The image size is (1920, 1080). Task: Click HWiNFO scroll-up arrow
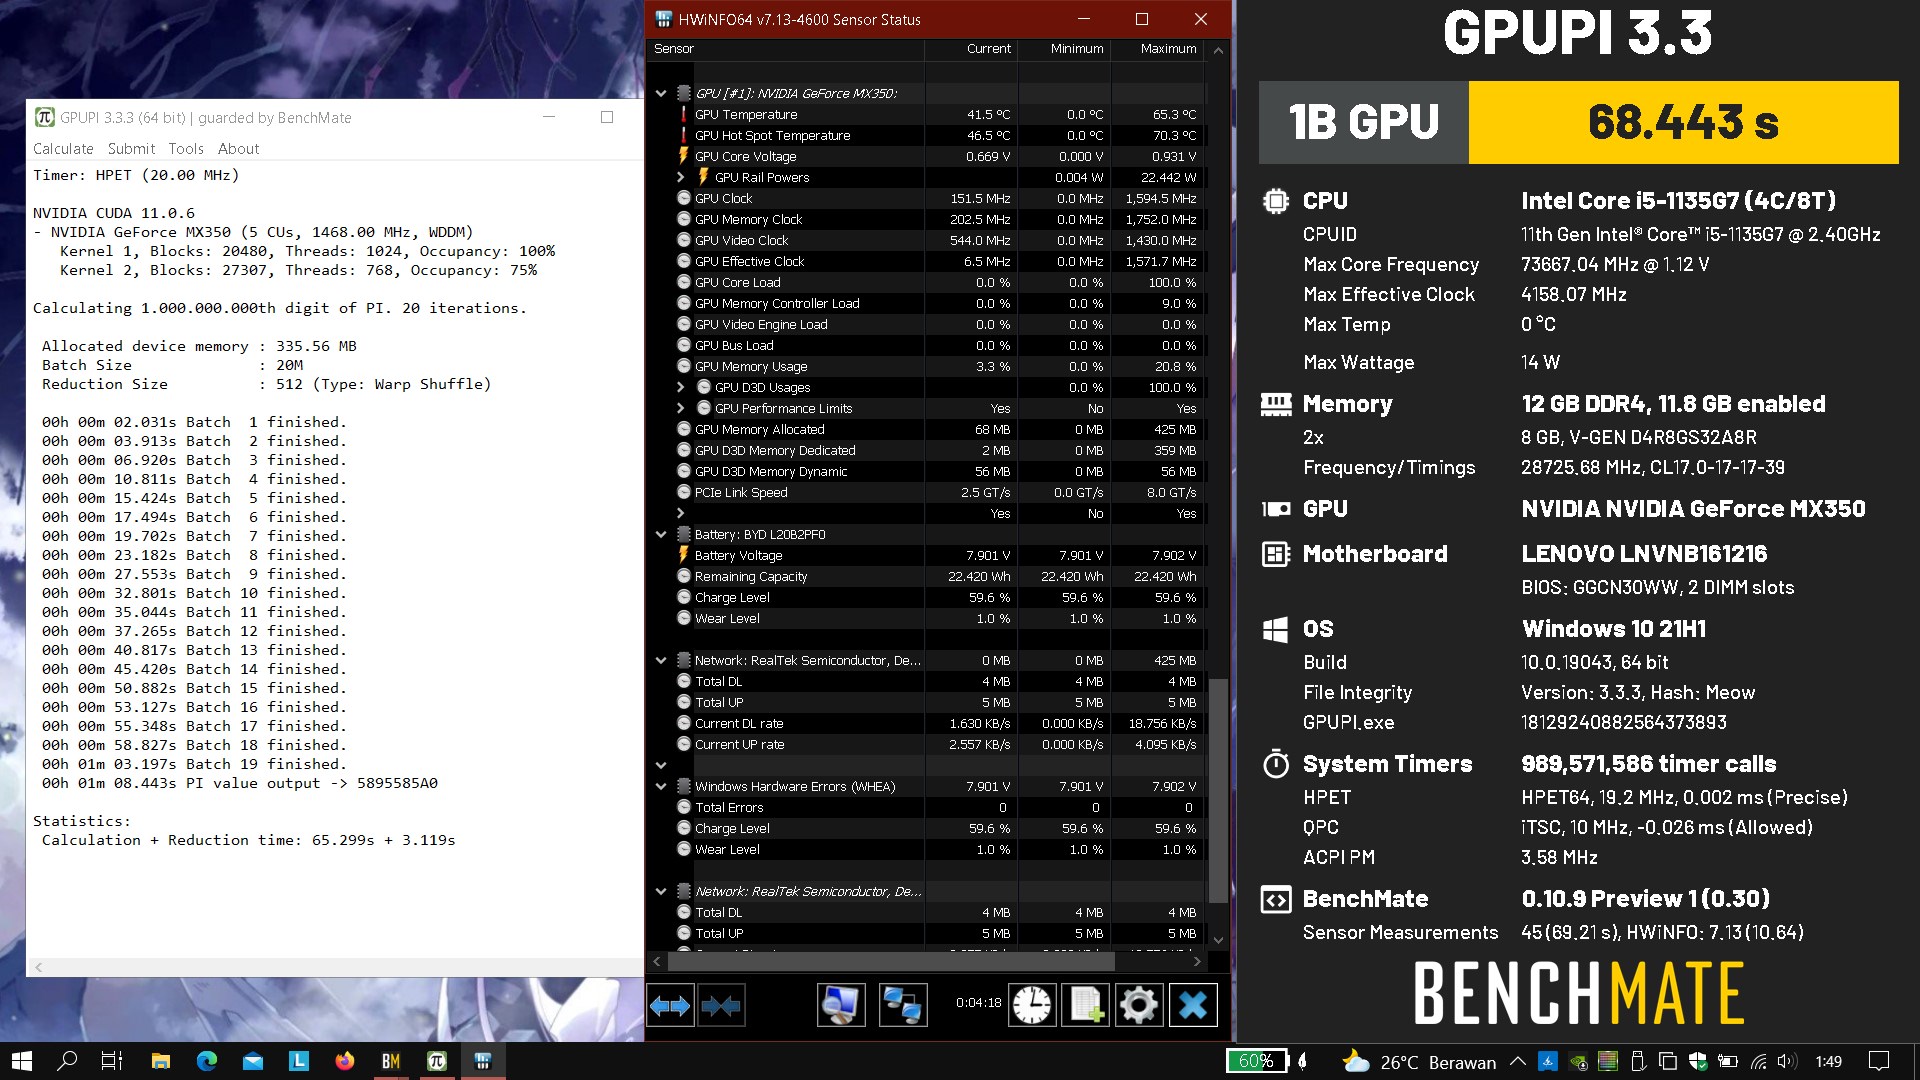tap(1218, 50)
